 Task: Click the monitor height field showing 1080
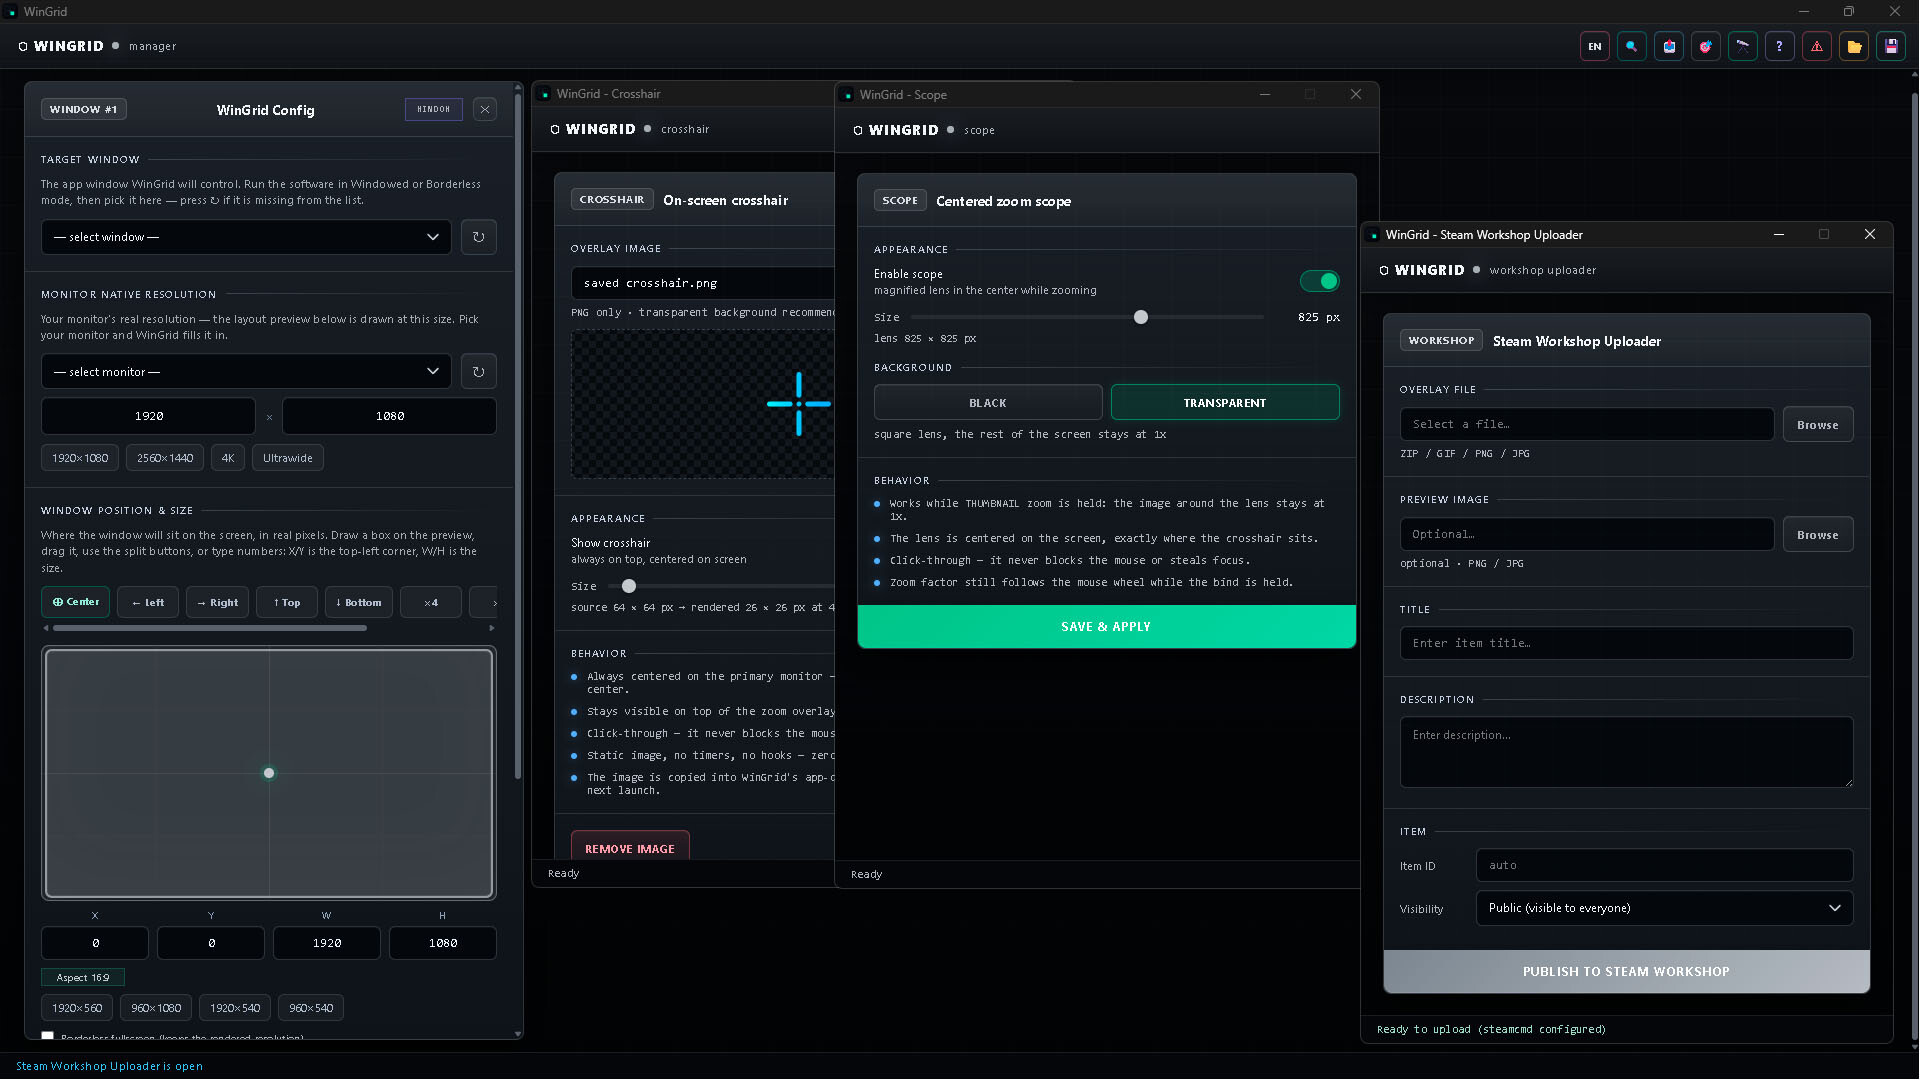(x=390, y=416)
